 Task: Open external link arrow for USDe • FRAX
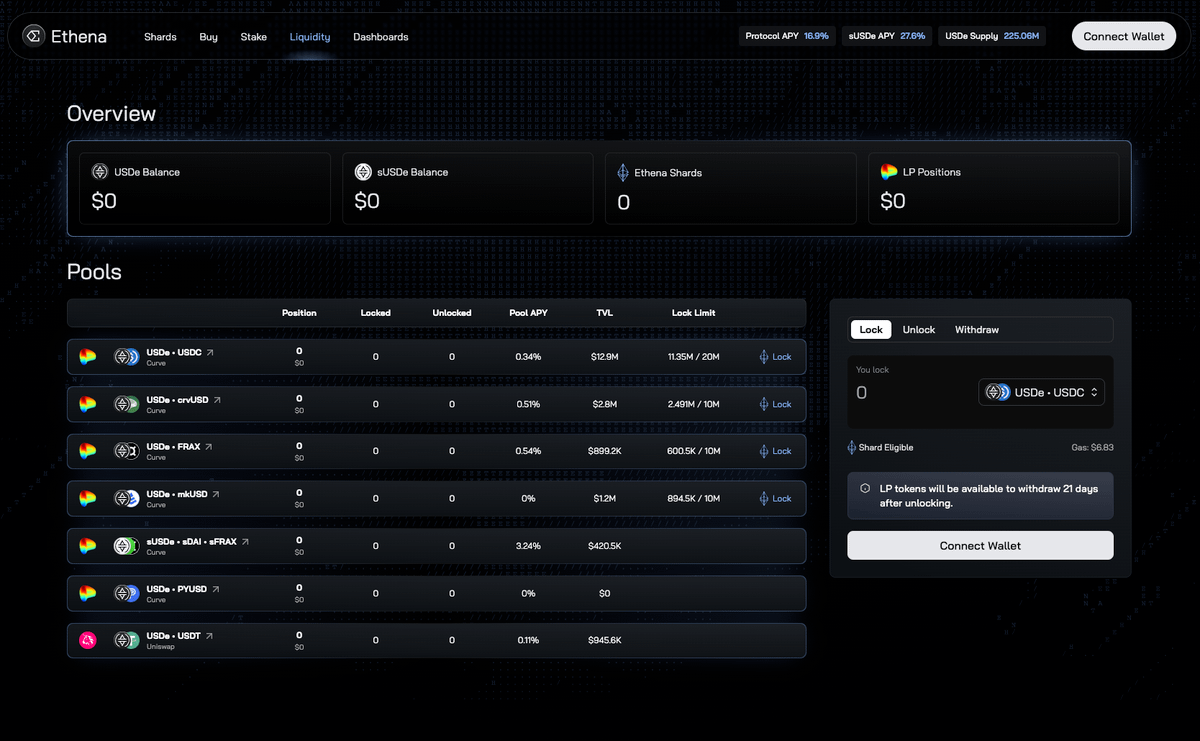point(210,446)
